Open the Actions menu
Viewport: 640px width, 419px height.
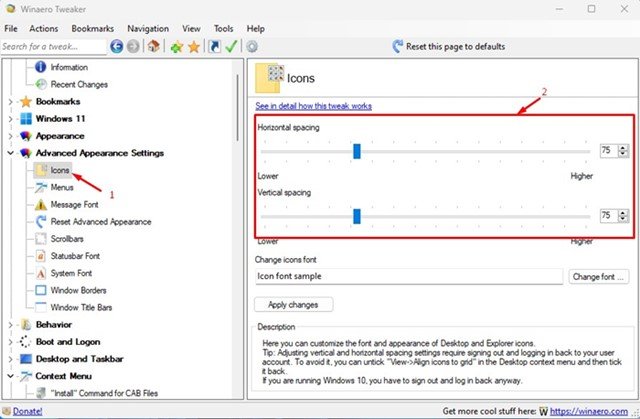point(44,29)
